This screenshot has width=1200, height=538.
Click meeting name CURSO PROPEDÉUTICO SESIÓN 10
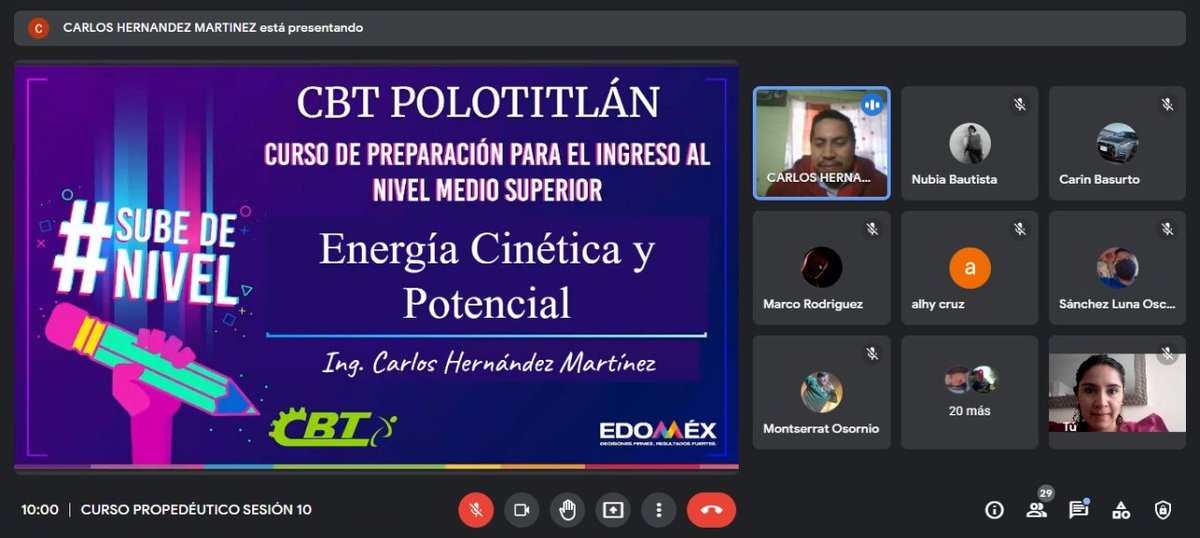click(196, 510)
